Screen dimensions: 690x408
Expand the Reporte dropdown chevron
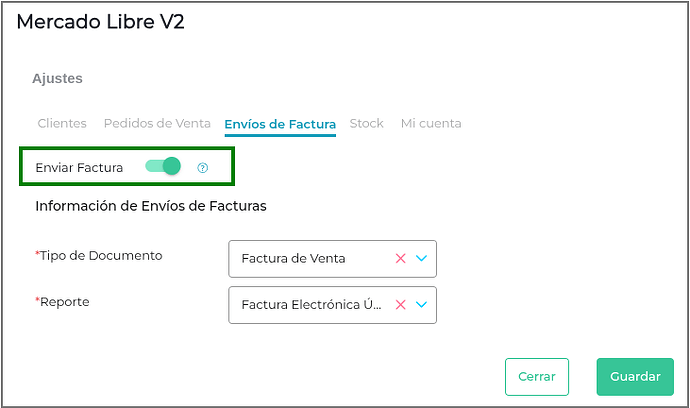(x=421, y=305)
